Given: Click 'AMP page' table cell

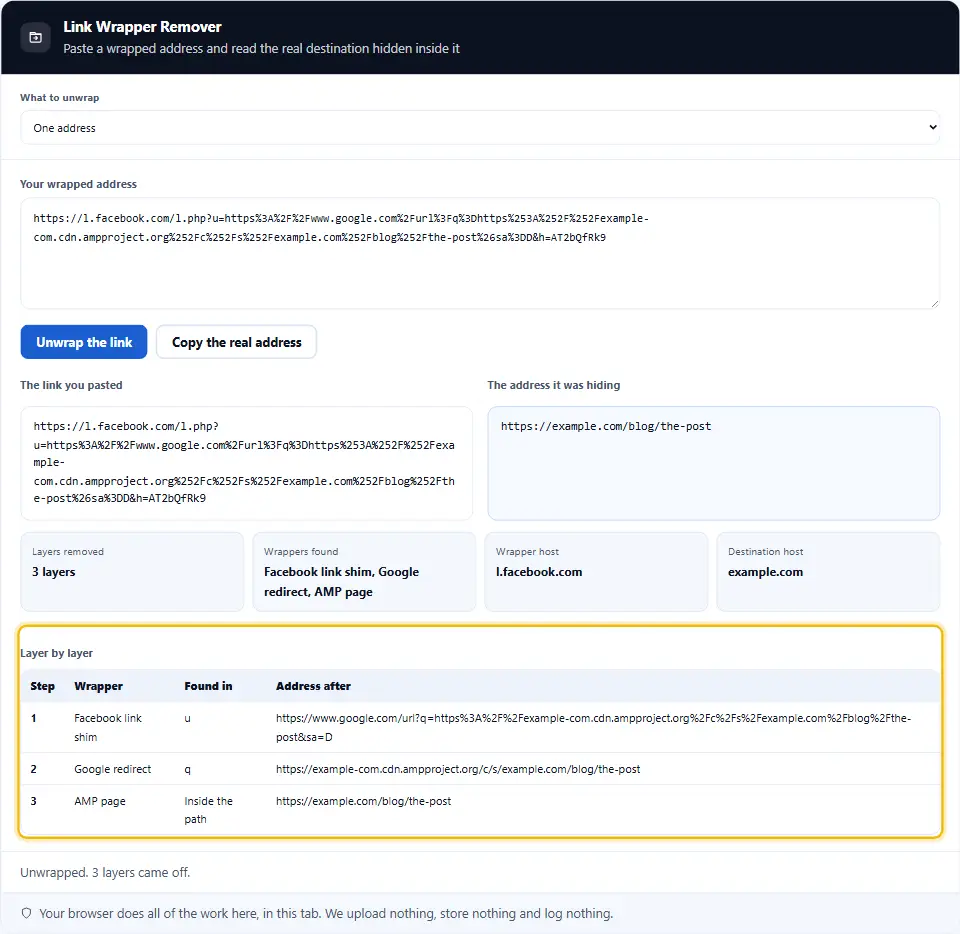Looking at the screenshot, I should (x=100, y=801).
